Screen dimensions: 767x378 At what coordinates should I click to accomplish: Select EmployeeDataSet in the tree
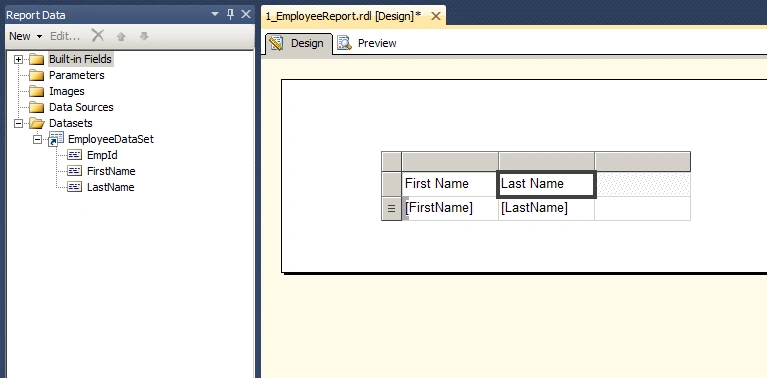[111, 139]
